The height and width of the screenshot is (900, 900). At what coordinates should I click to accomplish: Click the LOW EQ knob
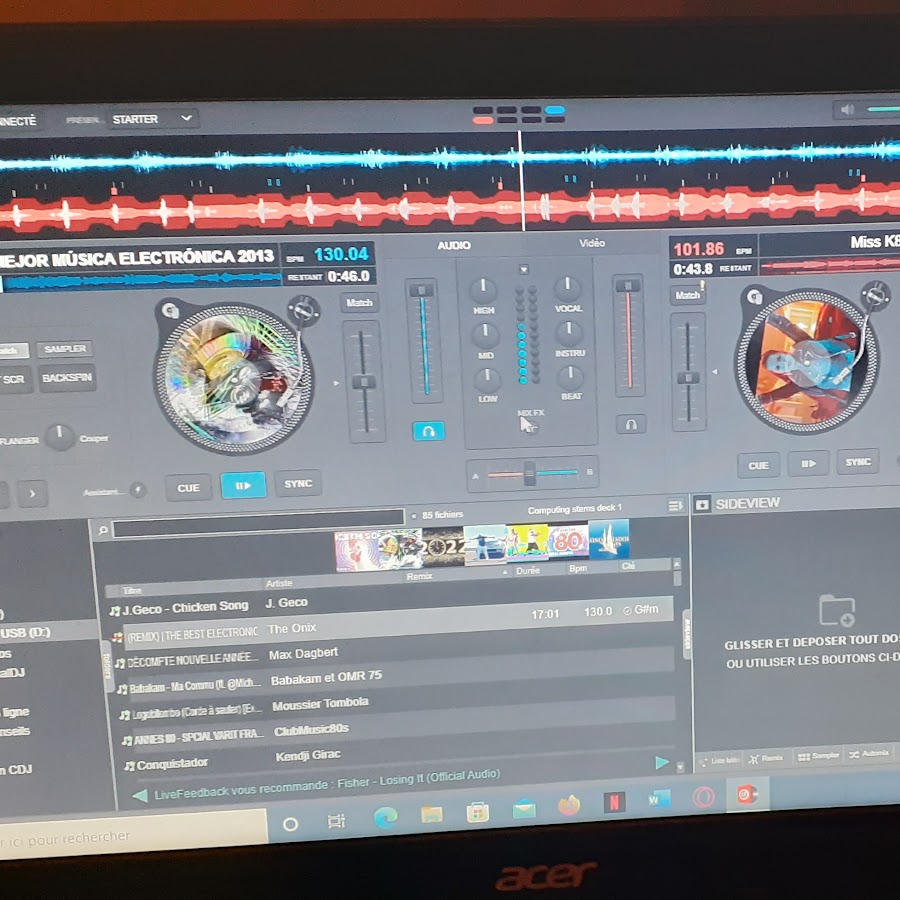(x=487, y=379)
